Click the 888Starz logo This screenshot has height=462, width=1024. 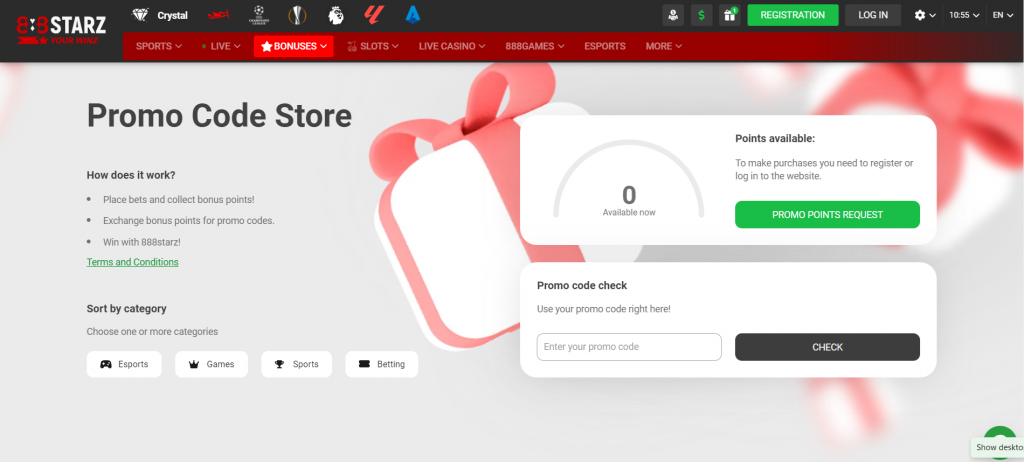point(61,30)
